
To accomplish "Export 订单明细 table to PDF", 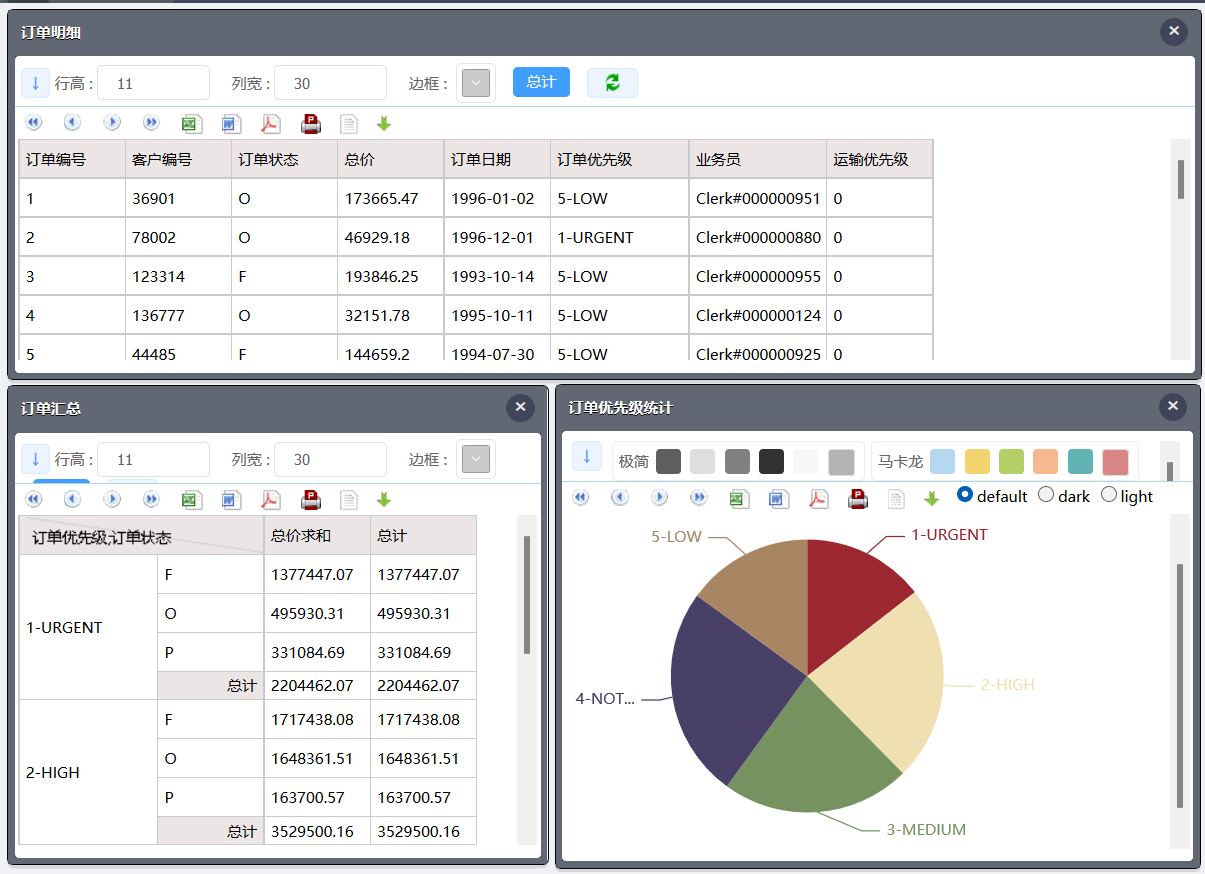I will pos(270,124).
